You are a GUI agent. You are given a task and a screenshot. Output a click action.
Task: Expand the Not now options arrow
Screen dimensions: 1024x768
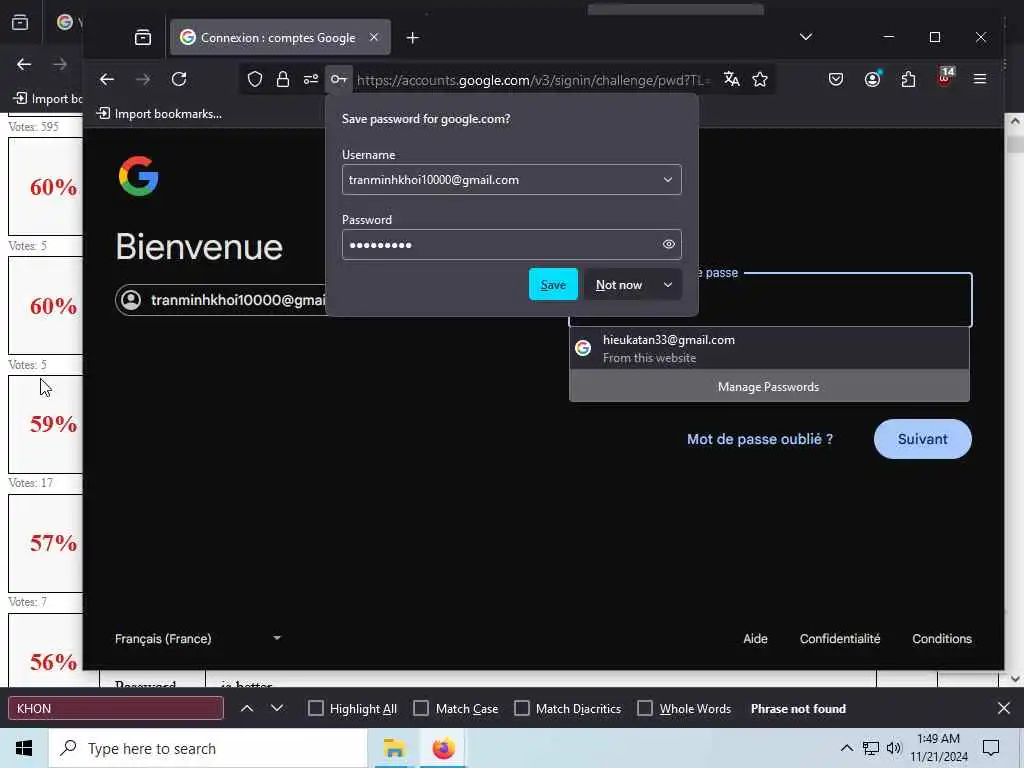(x=667, y=285)
